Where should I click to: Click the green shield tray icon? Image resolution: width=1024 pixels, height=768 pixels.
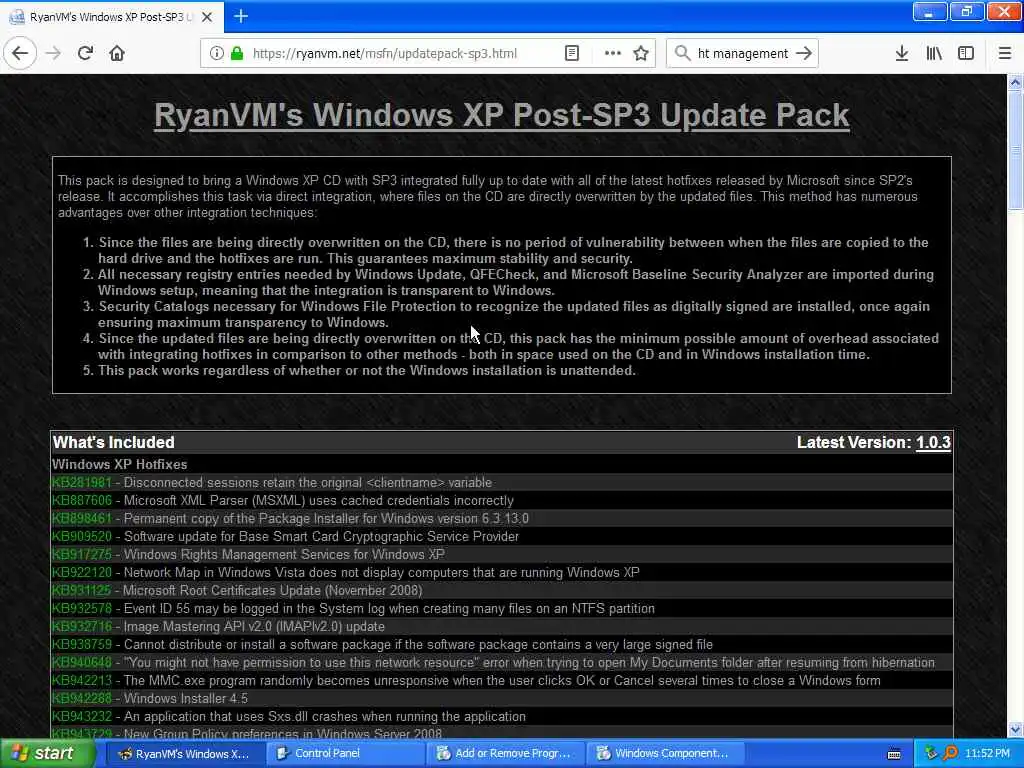pos(931,754)
